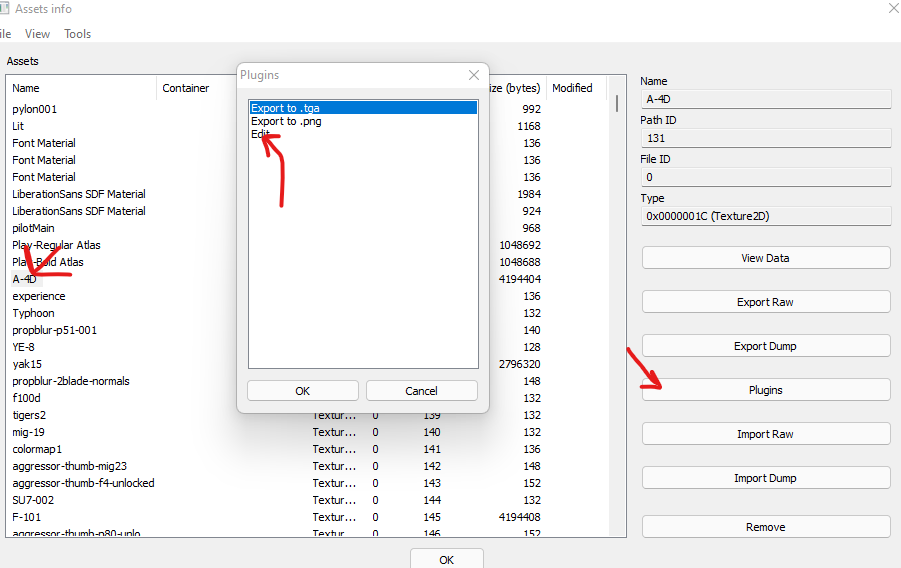Select the aggressor-thumb-mig23 asset row
The width and height of the screenshot is (901, 568).
click(70, 466)
